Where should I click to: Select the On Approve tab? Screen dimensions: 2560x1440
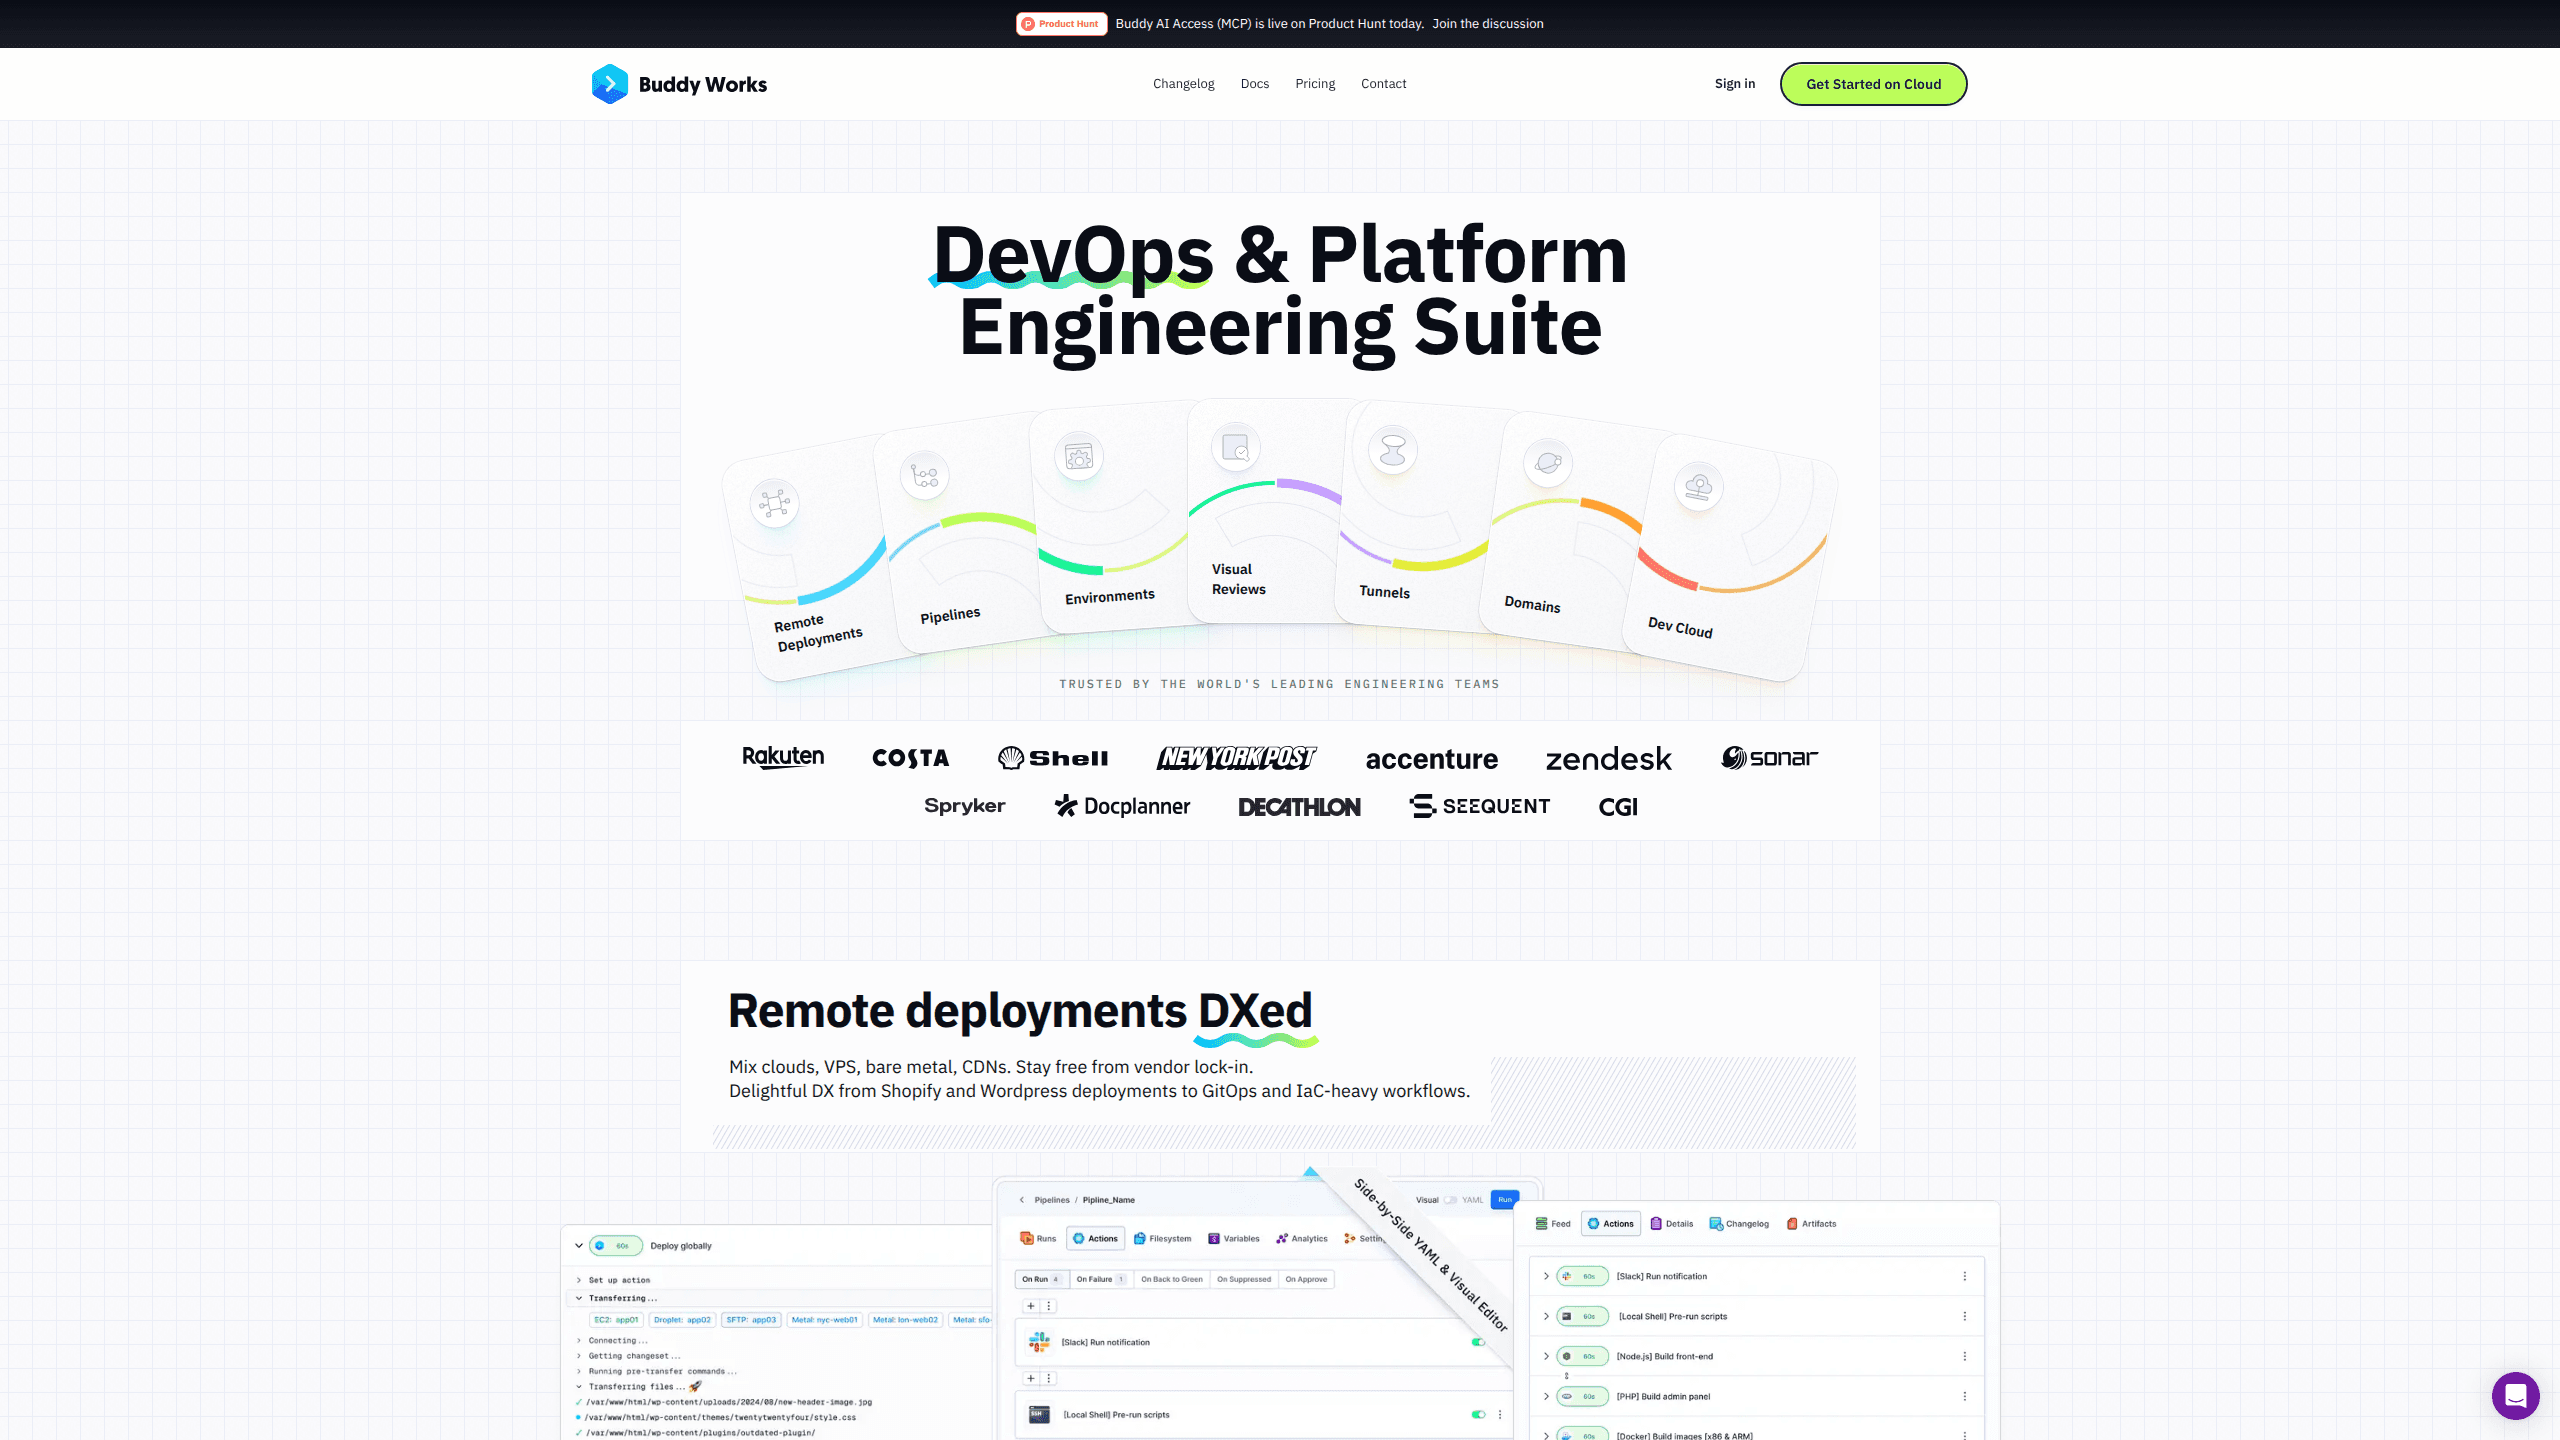point(1307,1279)
